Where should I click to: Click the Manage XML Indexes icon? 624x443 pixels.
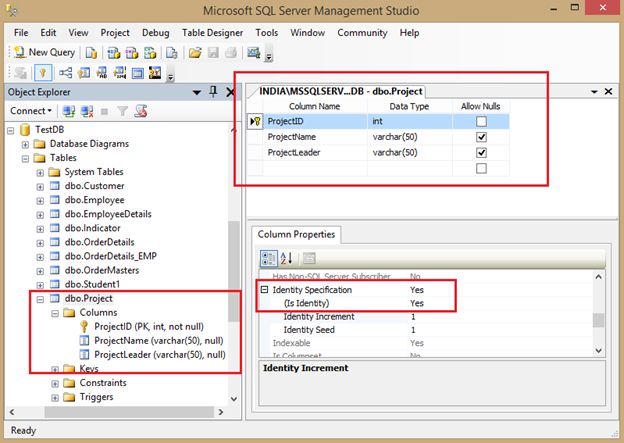[120, 73]
